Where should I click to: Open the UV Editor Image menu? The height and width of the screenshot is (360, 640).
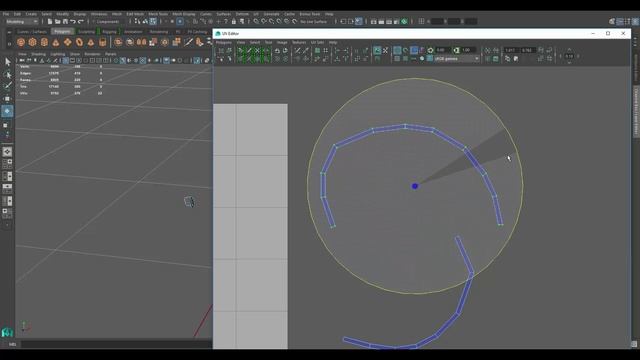[x=282, y=42]
